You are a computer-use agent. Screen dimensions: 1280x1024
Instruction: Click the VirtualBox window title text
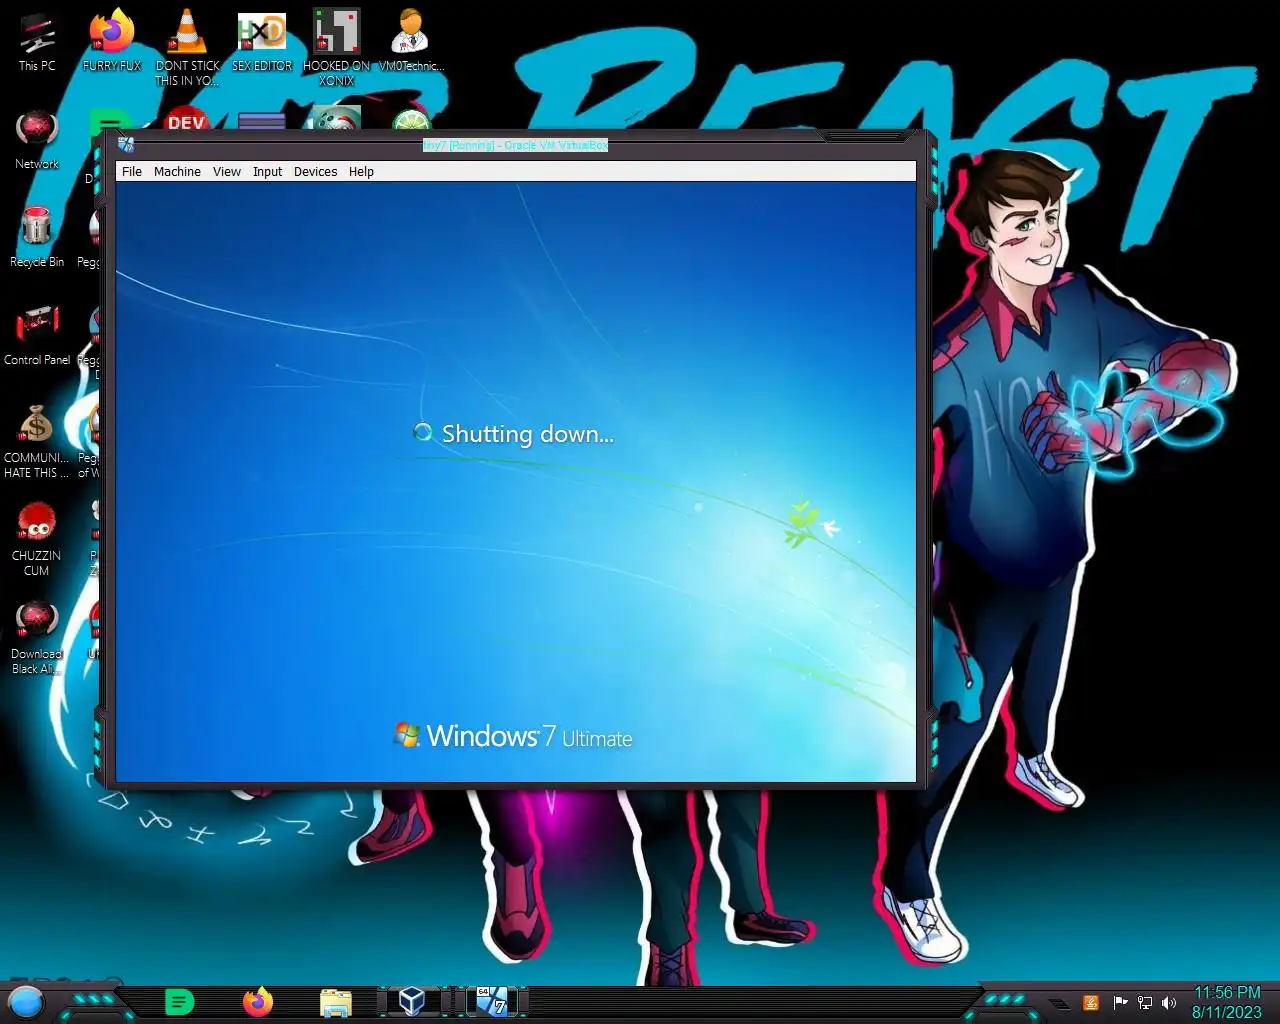point(515,145)
